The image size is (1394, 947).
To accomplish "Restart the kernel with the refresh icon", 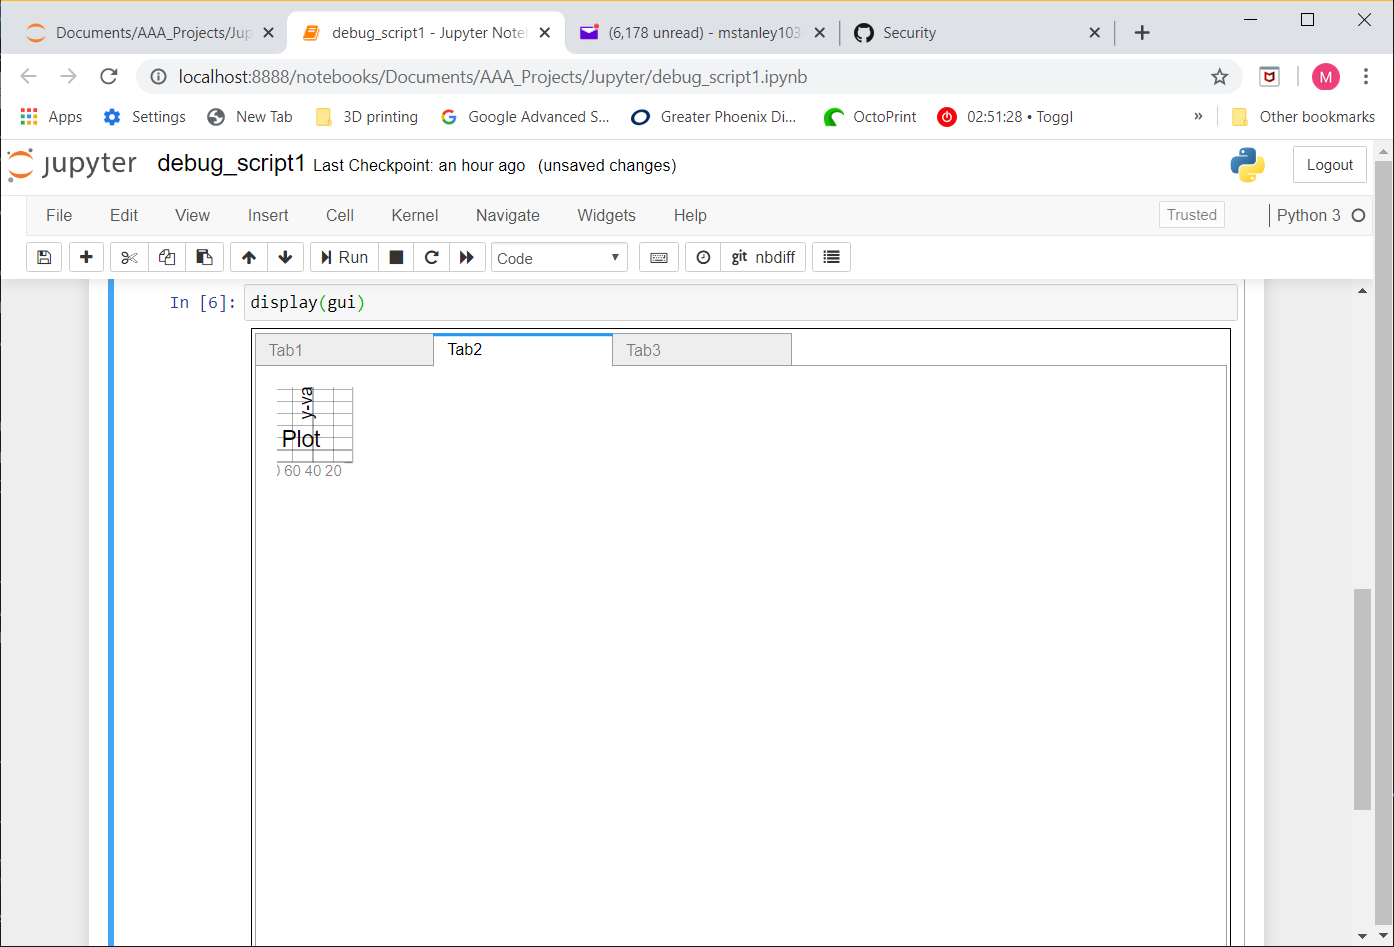I will coord(431,257).
